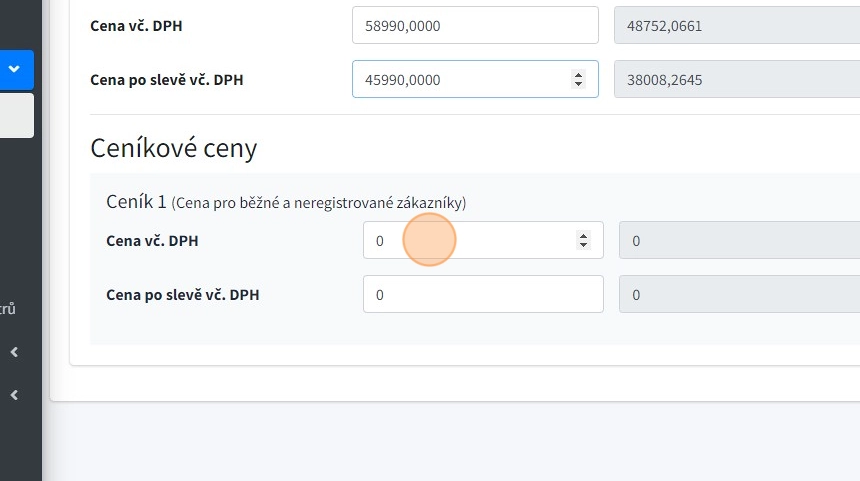Viewport: 860px width, 481px height.
Task: Click the greyed field showing 38008,2645
Action: 736,80
